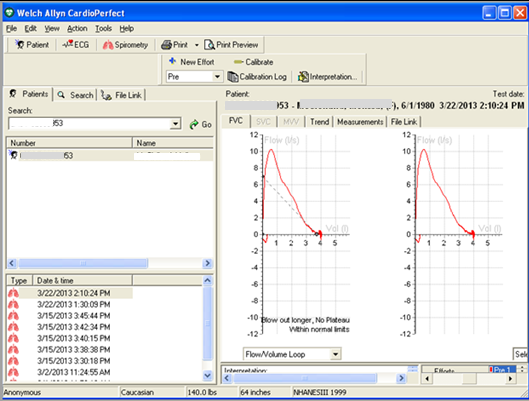Expand the Flow/Volume Loop graph dropdown
Screen dimensions: 529x401
(336, 354)
